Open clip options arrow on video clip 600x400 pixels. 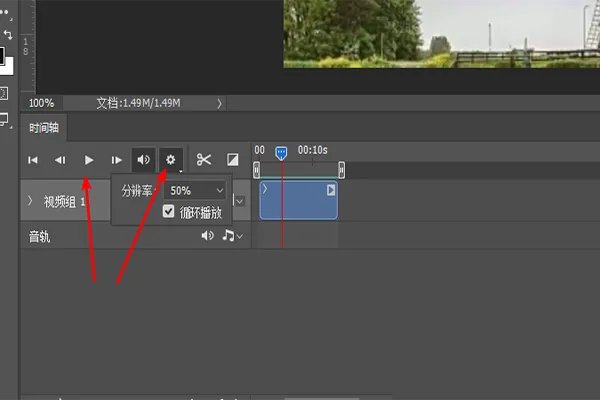click(331, 189)
